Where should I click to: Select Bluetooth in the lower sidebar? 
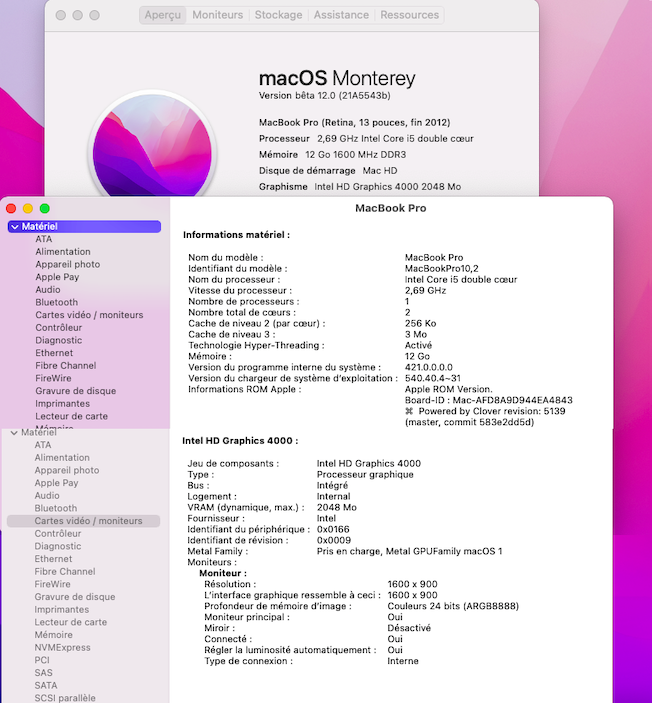pyautogui.click(x=56, y=508)
